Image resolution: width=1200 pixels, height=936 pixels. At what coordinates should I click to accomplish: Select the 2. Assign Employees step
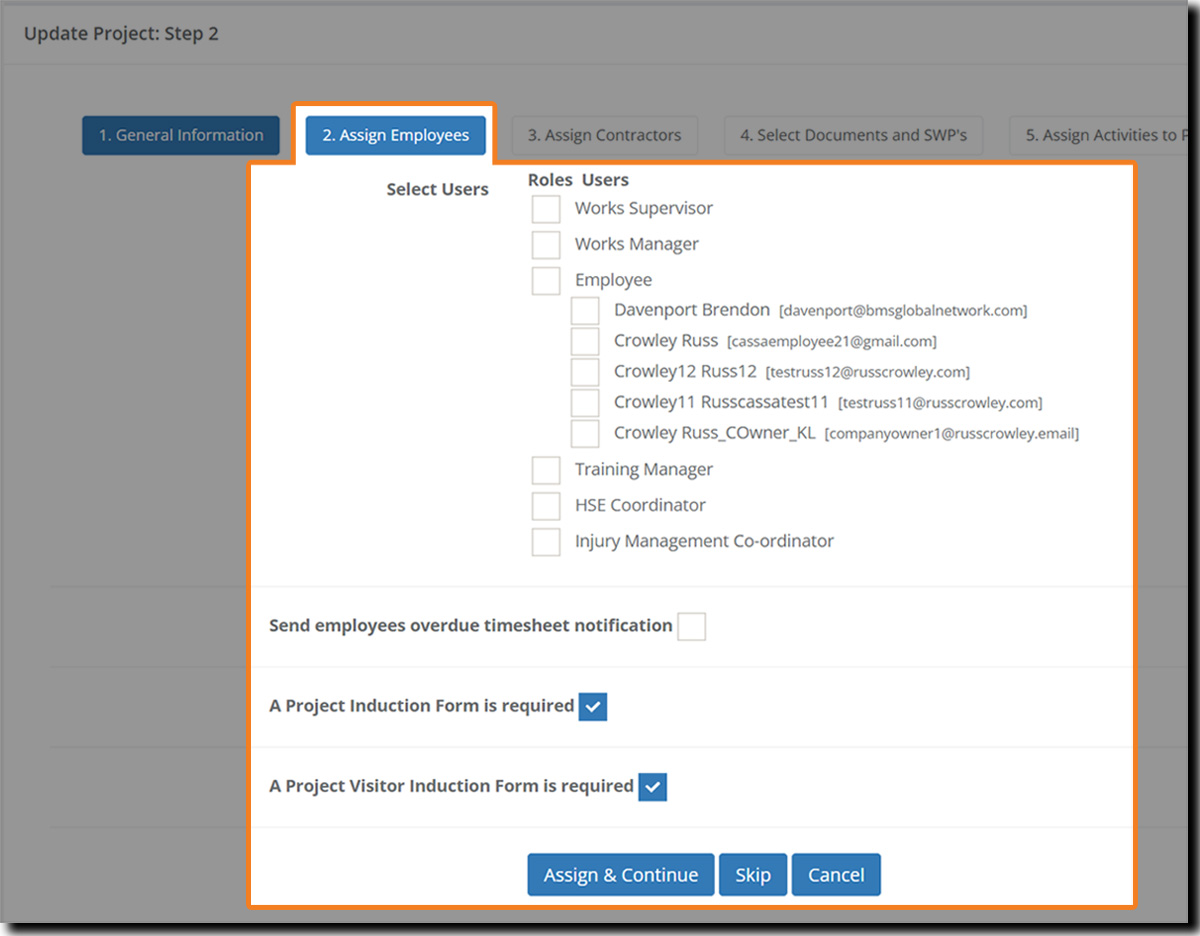pyautogui.click(x=395, y=135)
